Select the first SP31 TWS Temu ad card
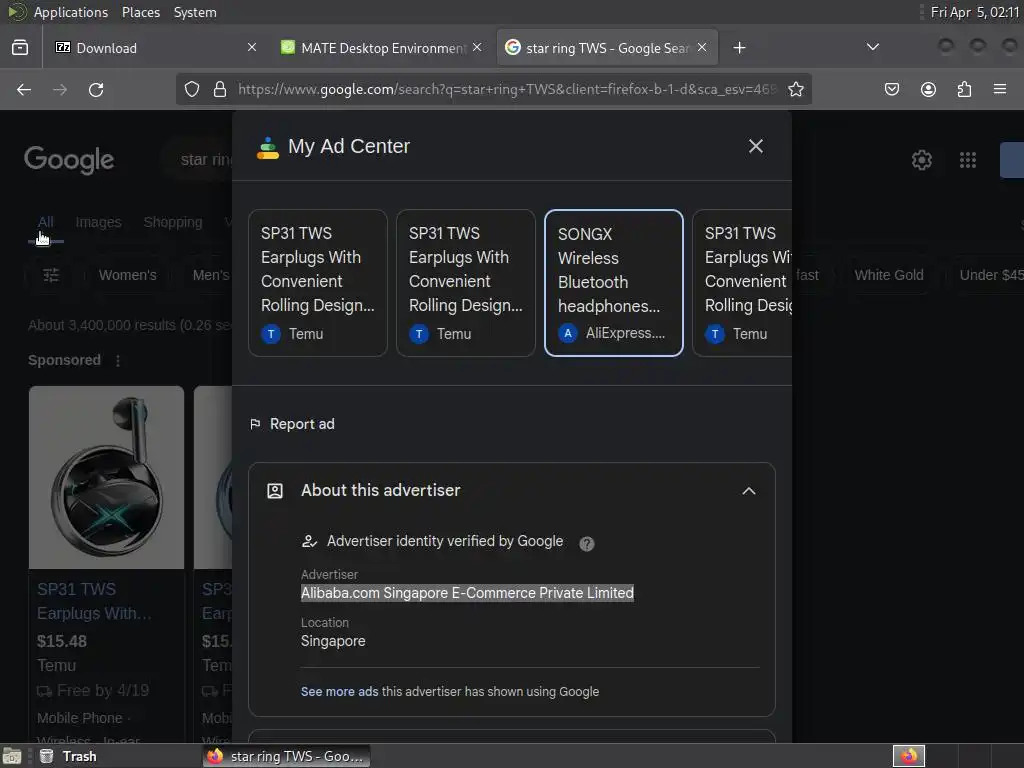The height and width of the screenshot is (768, 1024). [x=318, y=283]
